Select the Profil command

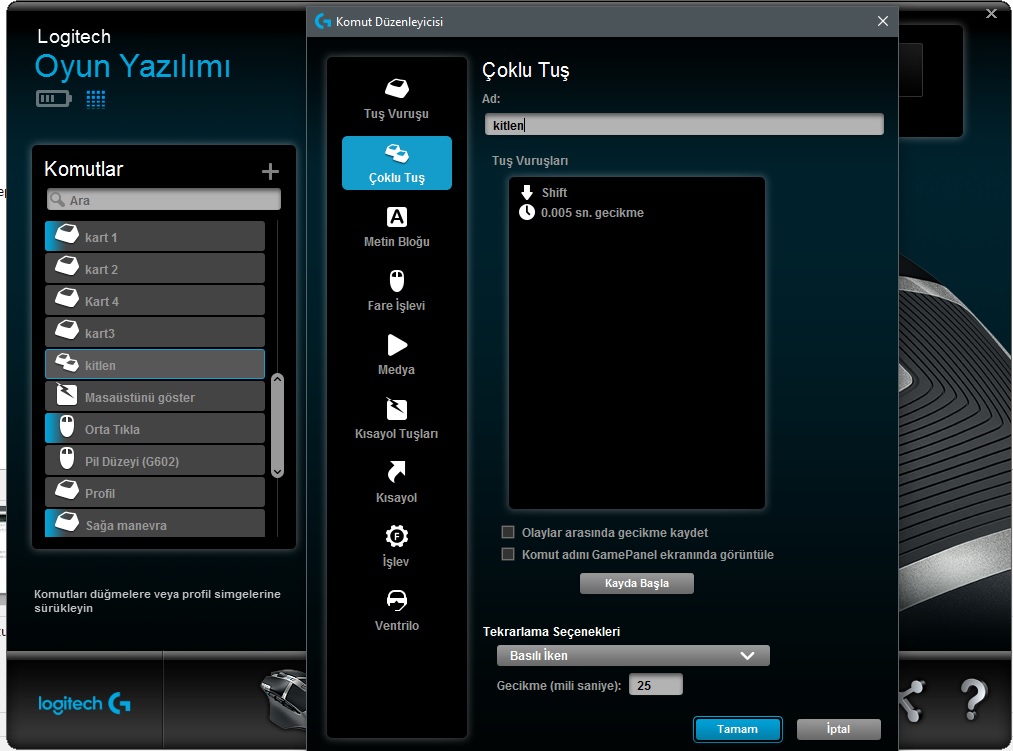155,492
